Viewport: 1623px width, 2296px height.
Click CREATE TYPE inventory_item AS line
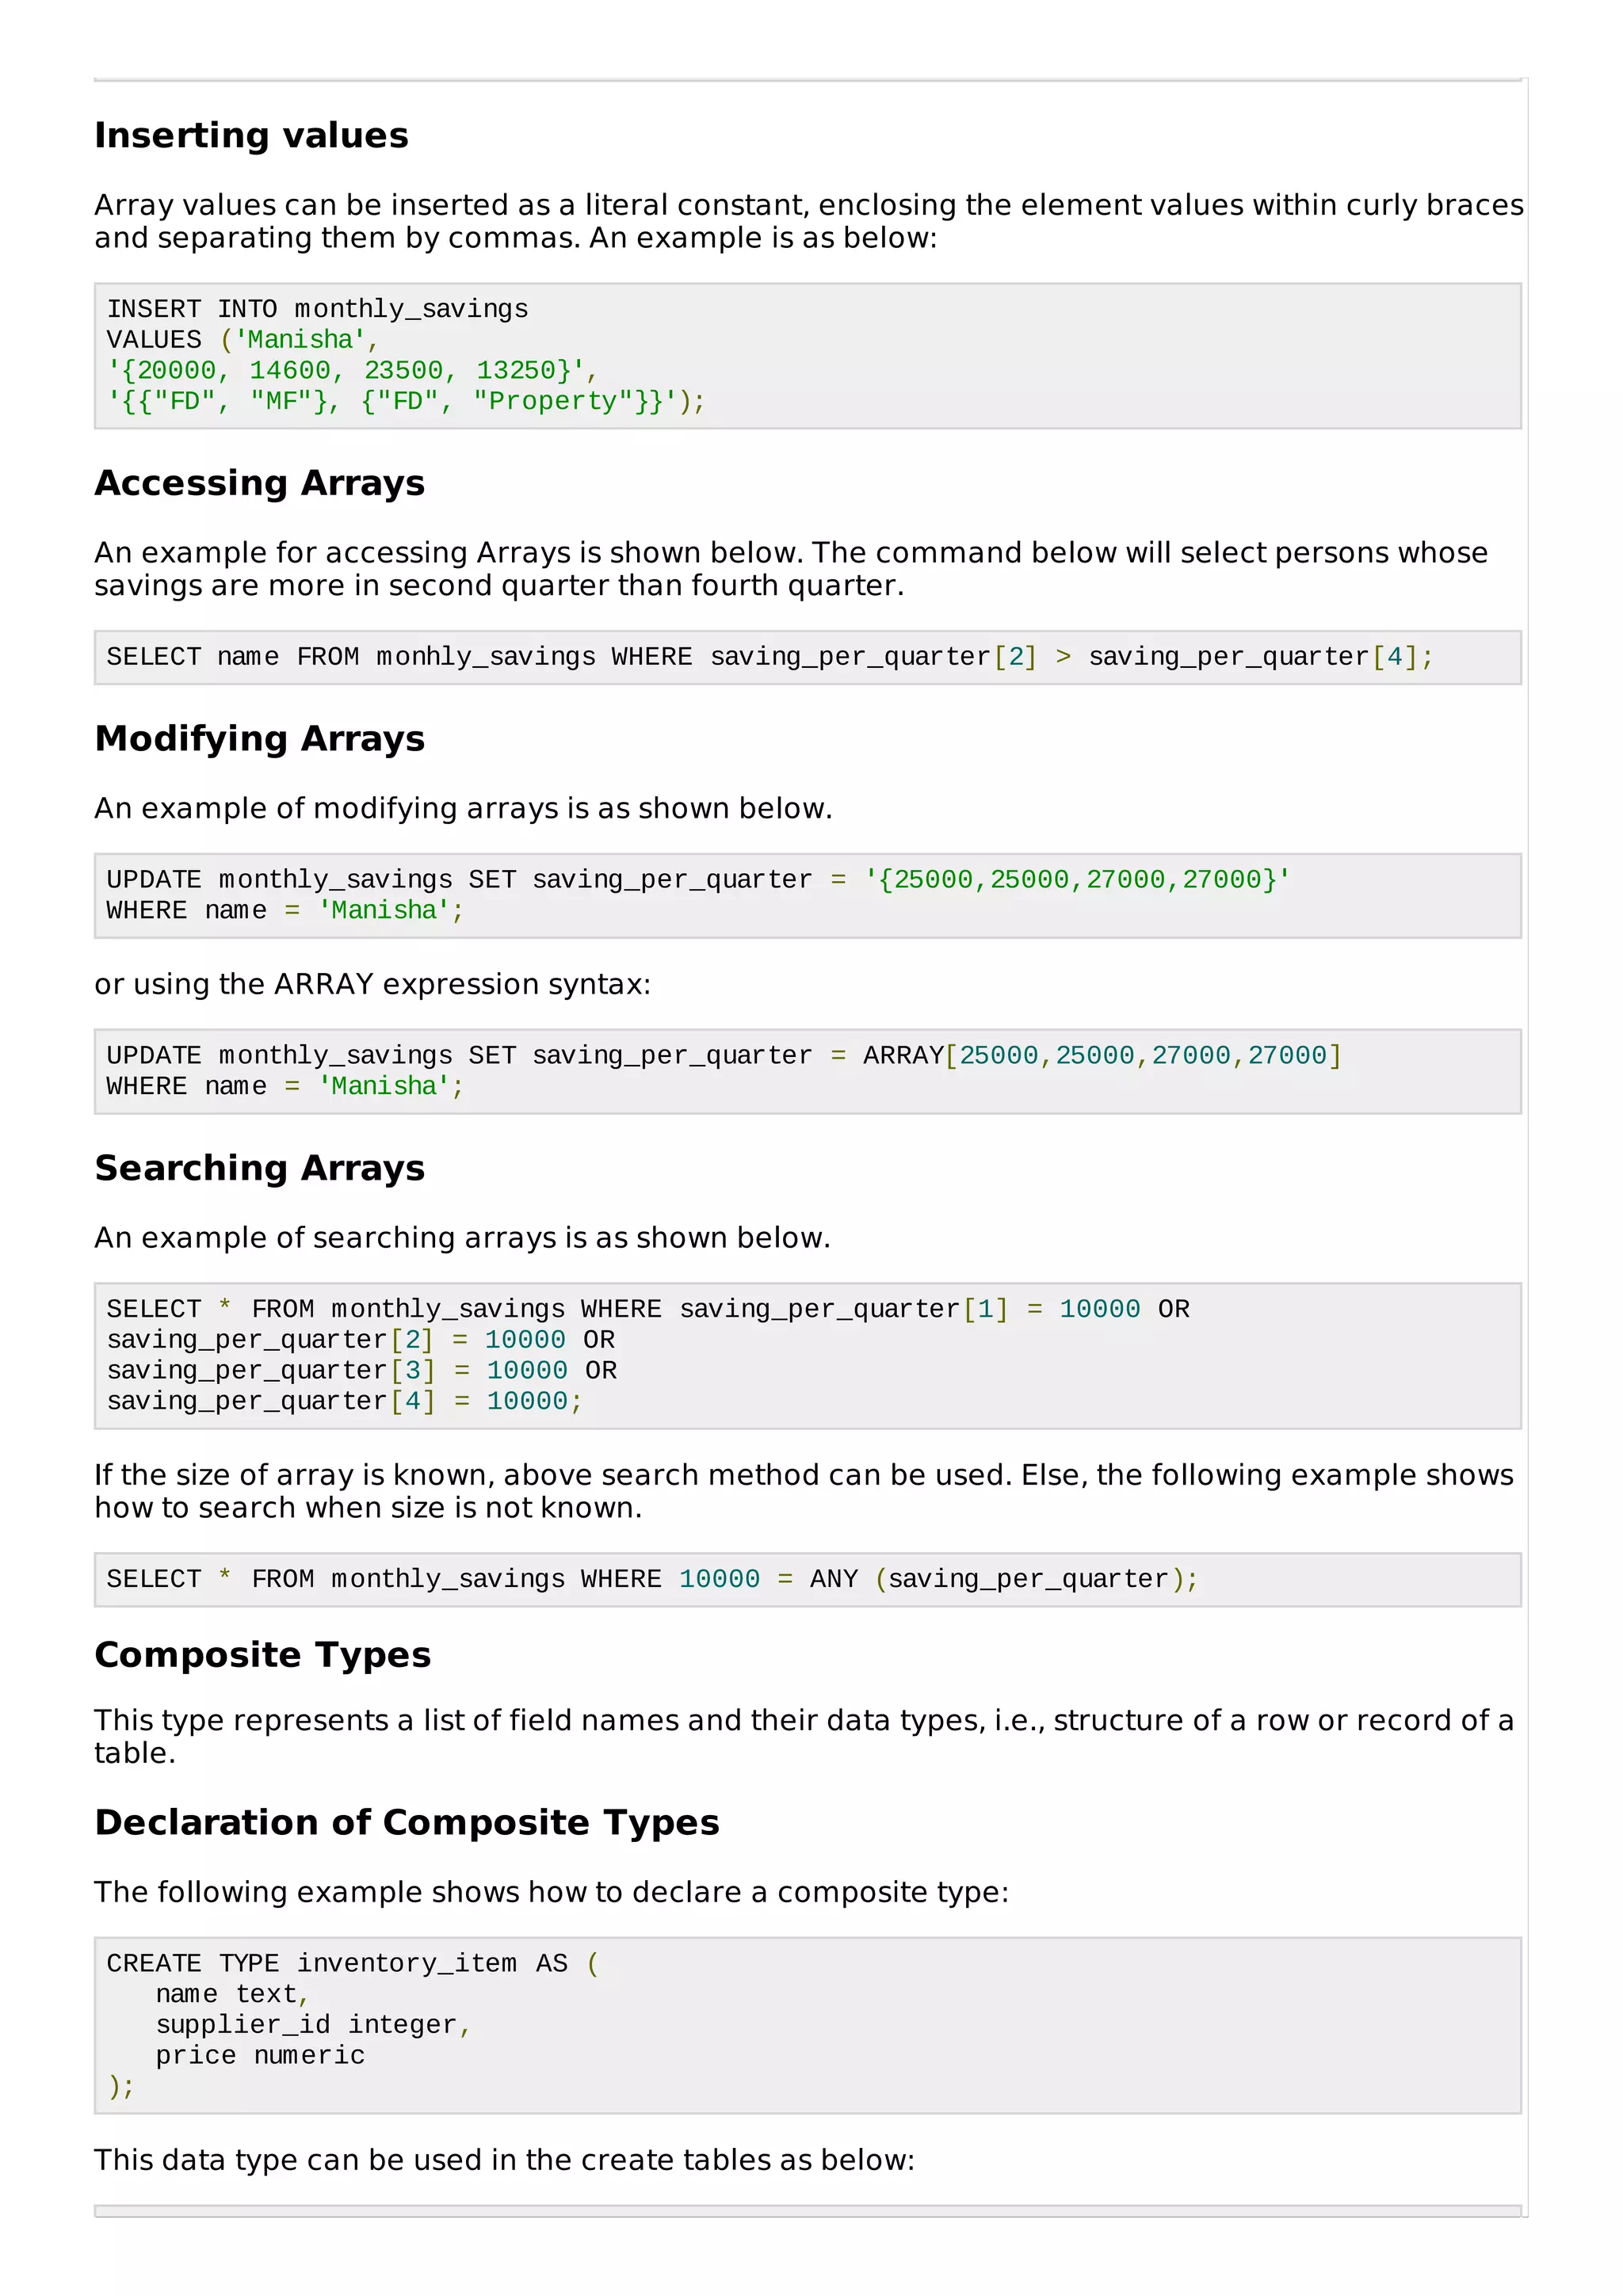[x=352, y=1963]
